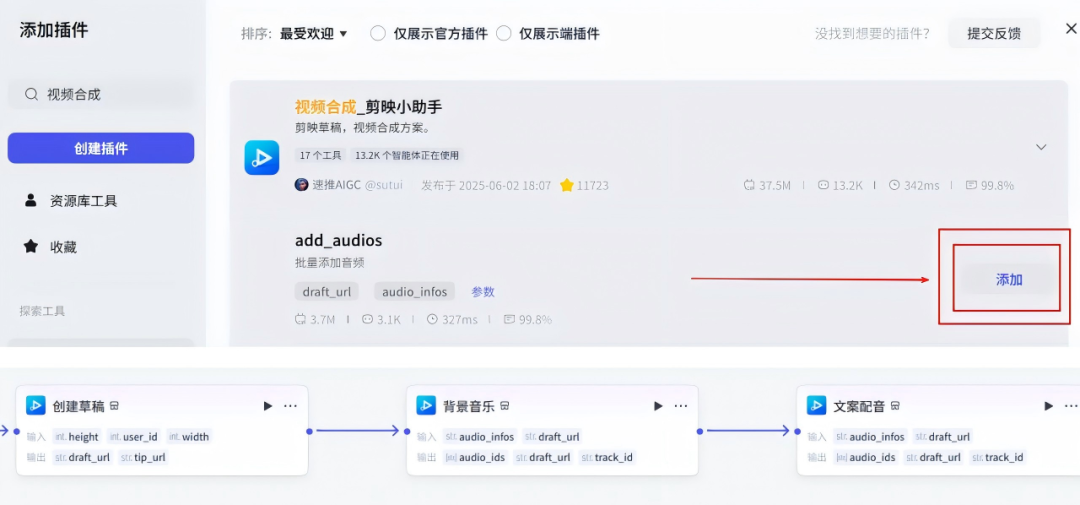The image size is (1080, 505).
Task: Click the 创建草稿 node plugin icon
Action: point(35,405)
